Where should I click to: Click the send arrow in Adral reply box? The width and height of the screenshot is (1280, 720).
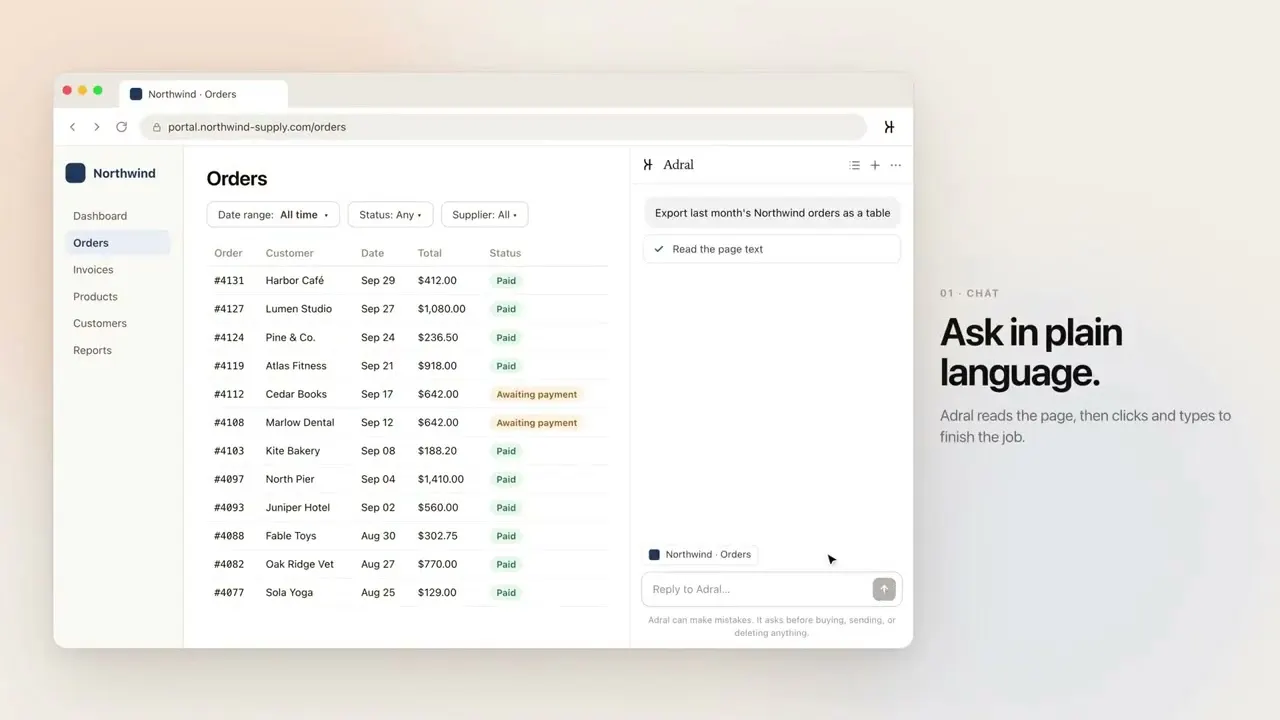[x=884, y=589]
